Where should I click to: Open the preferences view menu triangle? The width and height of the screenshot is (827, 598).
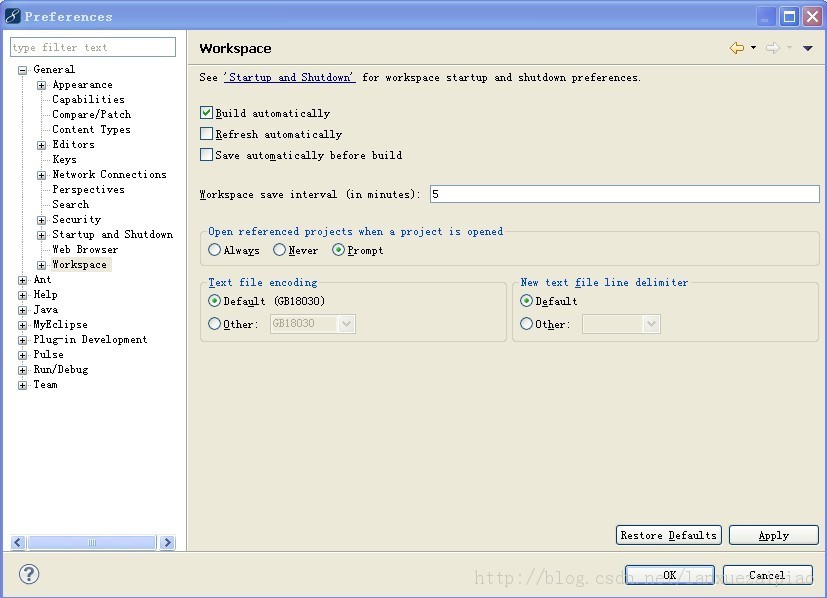pyautogui.click(x=807, y=48)
